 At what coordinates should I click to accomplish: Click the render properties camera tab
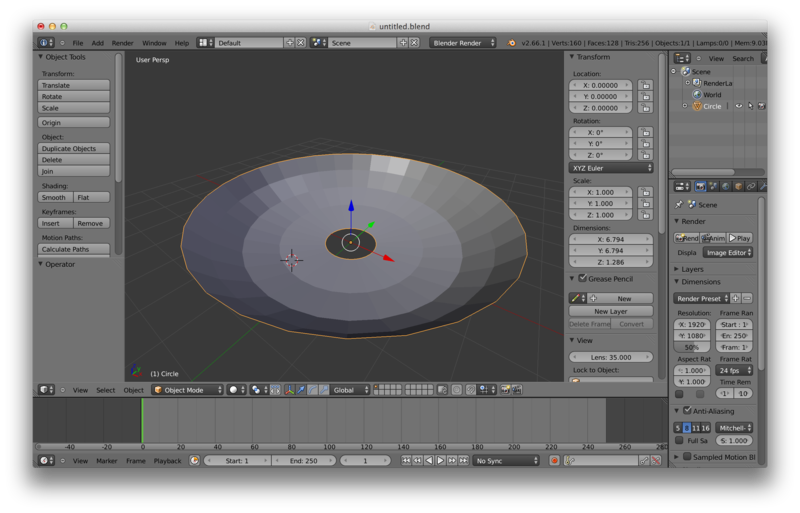coord(701,186)
